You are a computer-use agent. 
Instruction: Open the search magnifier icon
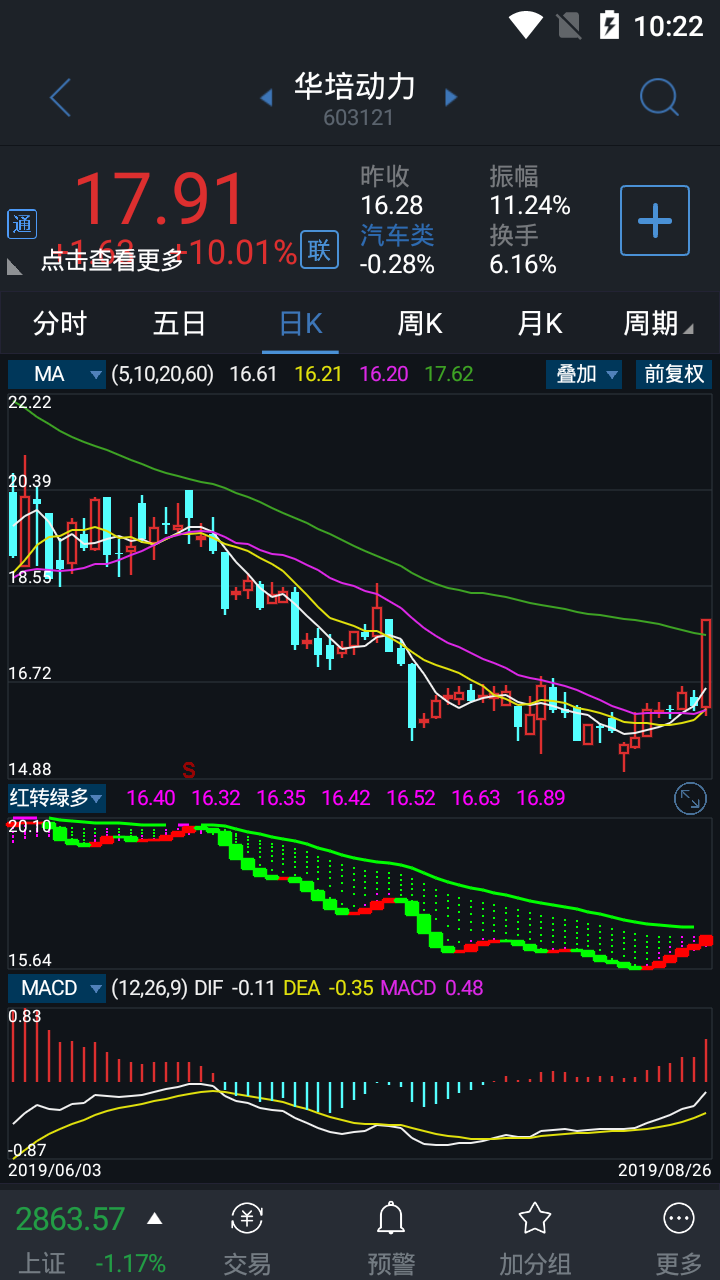click(659, 98)
